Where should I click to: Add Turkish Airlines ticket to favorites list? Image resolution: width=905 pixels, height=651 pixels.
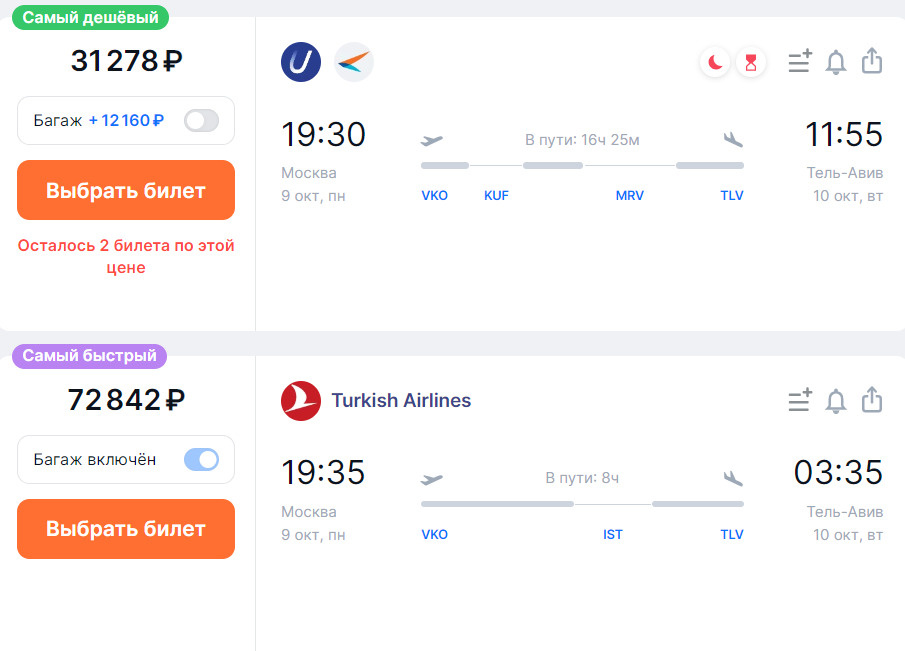[x=800, y=400]
